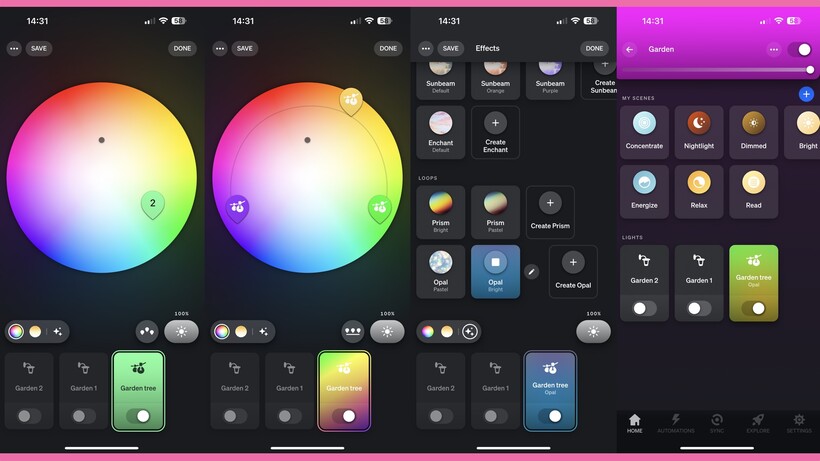Go back using the arrow next to Garden

point(630,49)
